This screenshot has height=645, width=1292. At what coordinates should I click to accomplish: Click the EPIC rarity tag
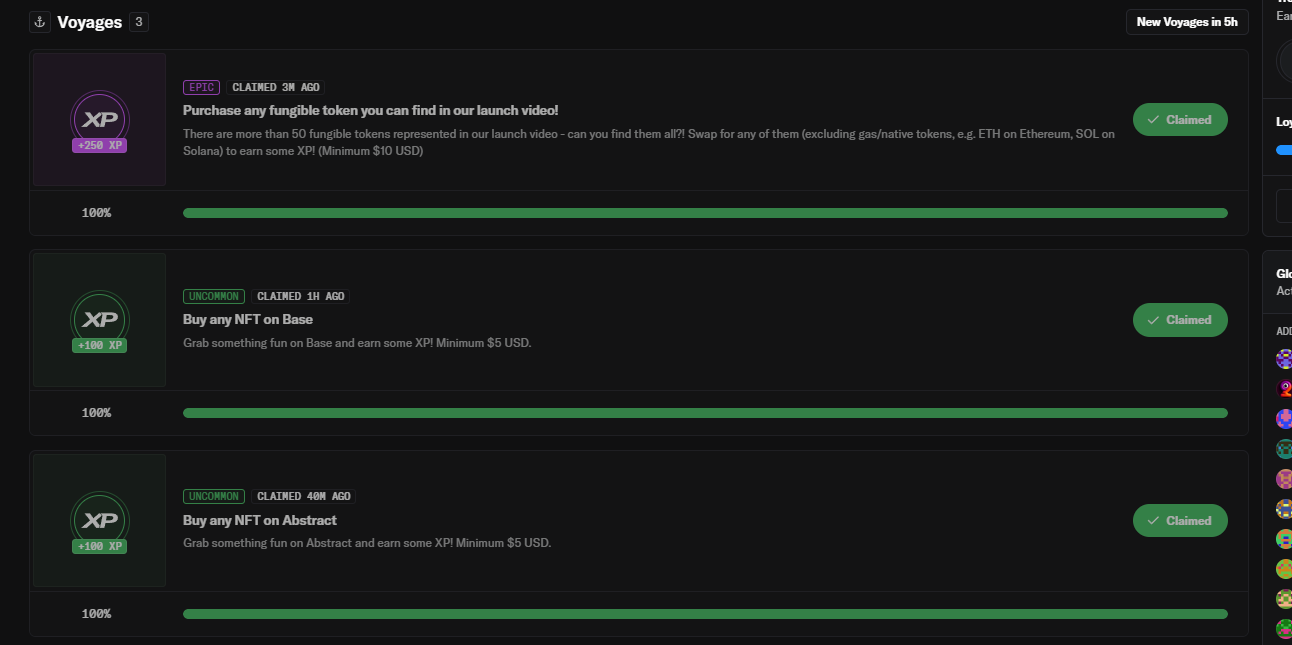(x=201, y=88)
